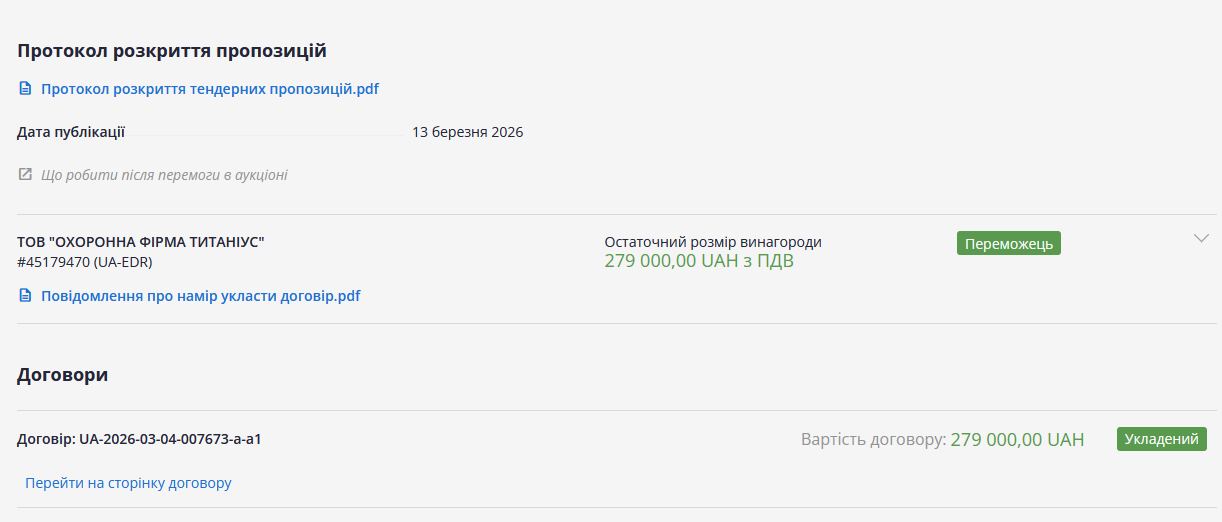The width and height of the screenshot is (1222, 522).
Task: Click the green Укладений status badge
Action: (x=1161, y=439)
